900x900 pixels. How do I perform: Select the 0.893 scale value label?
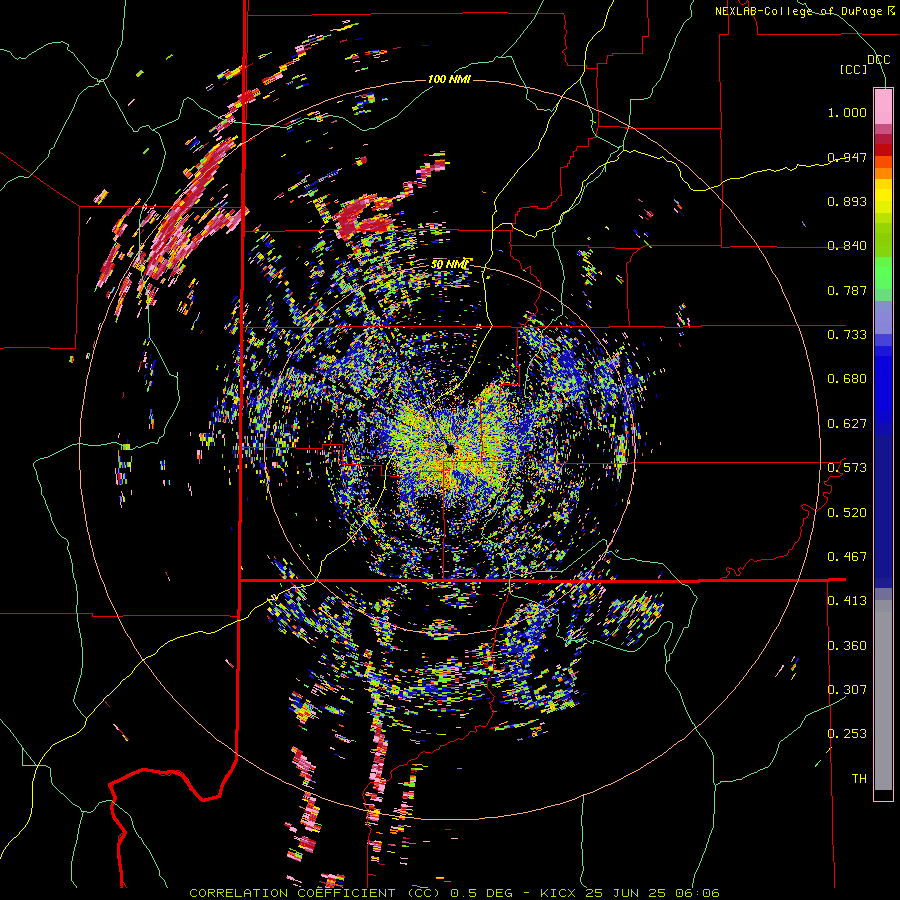847,201
